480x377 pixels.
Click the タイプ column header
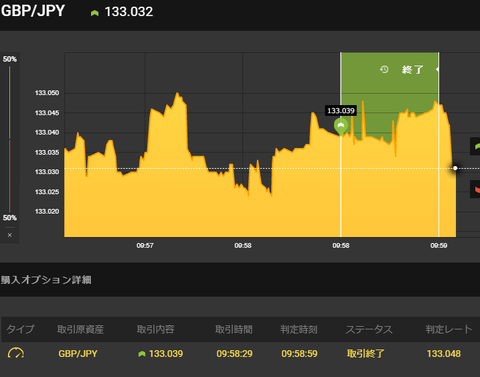(20, 329)
